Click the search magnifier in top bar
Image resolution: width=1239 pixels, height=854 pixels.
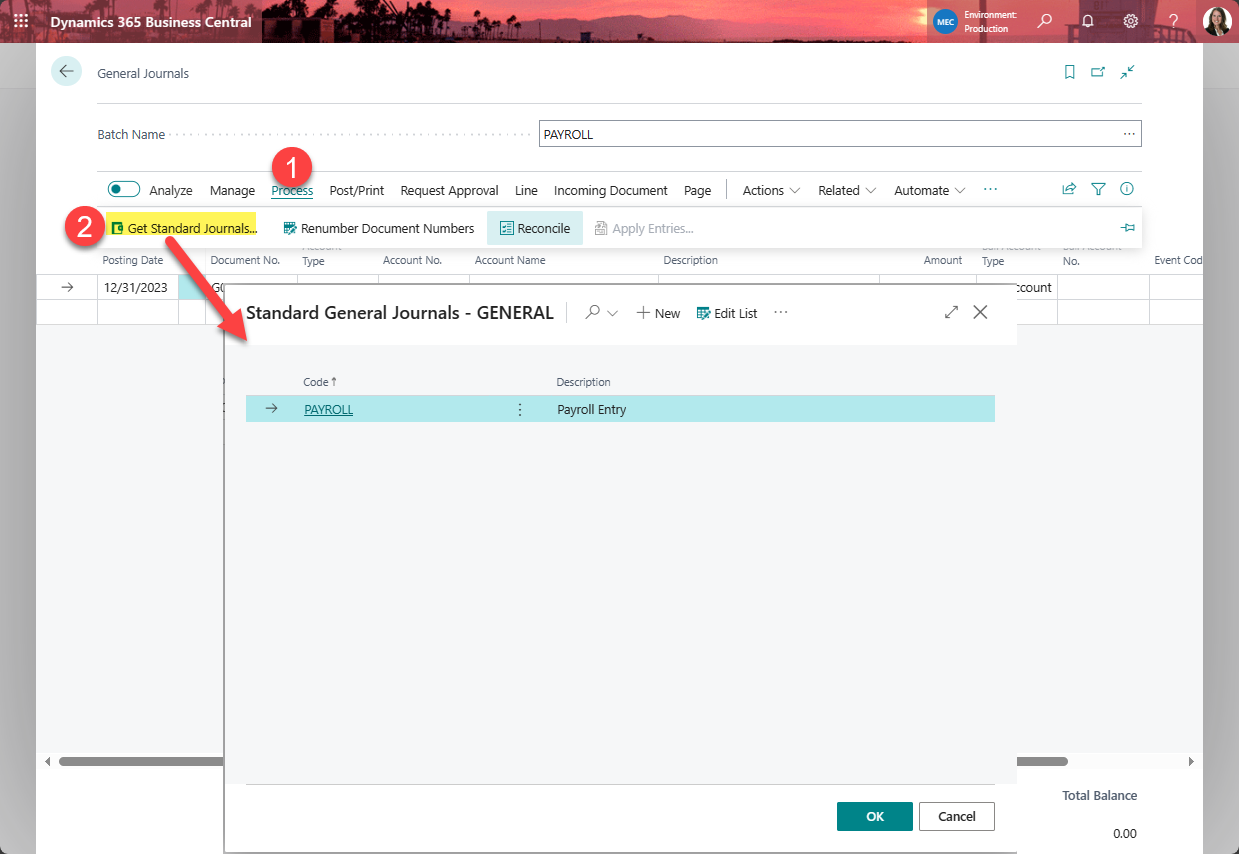1045,21
